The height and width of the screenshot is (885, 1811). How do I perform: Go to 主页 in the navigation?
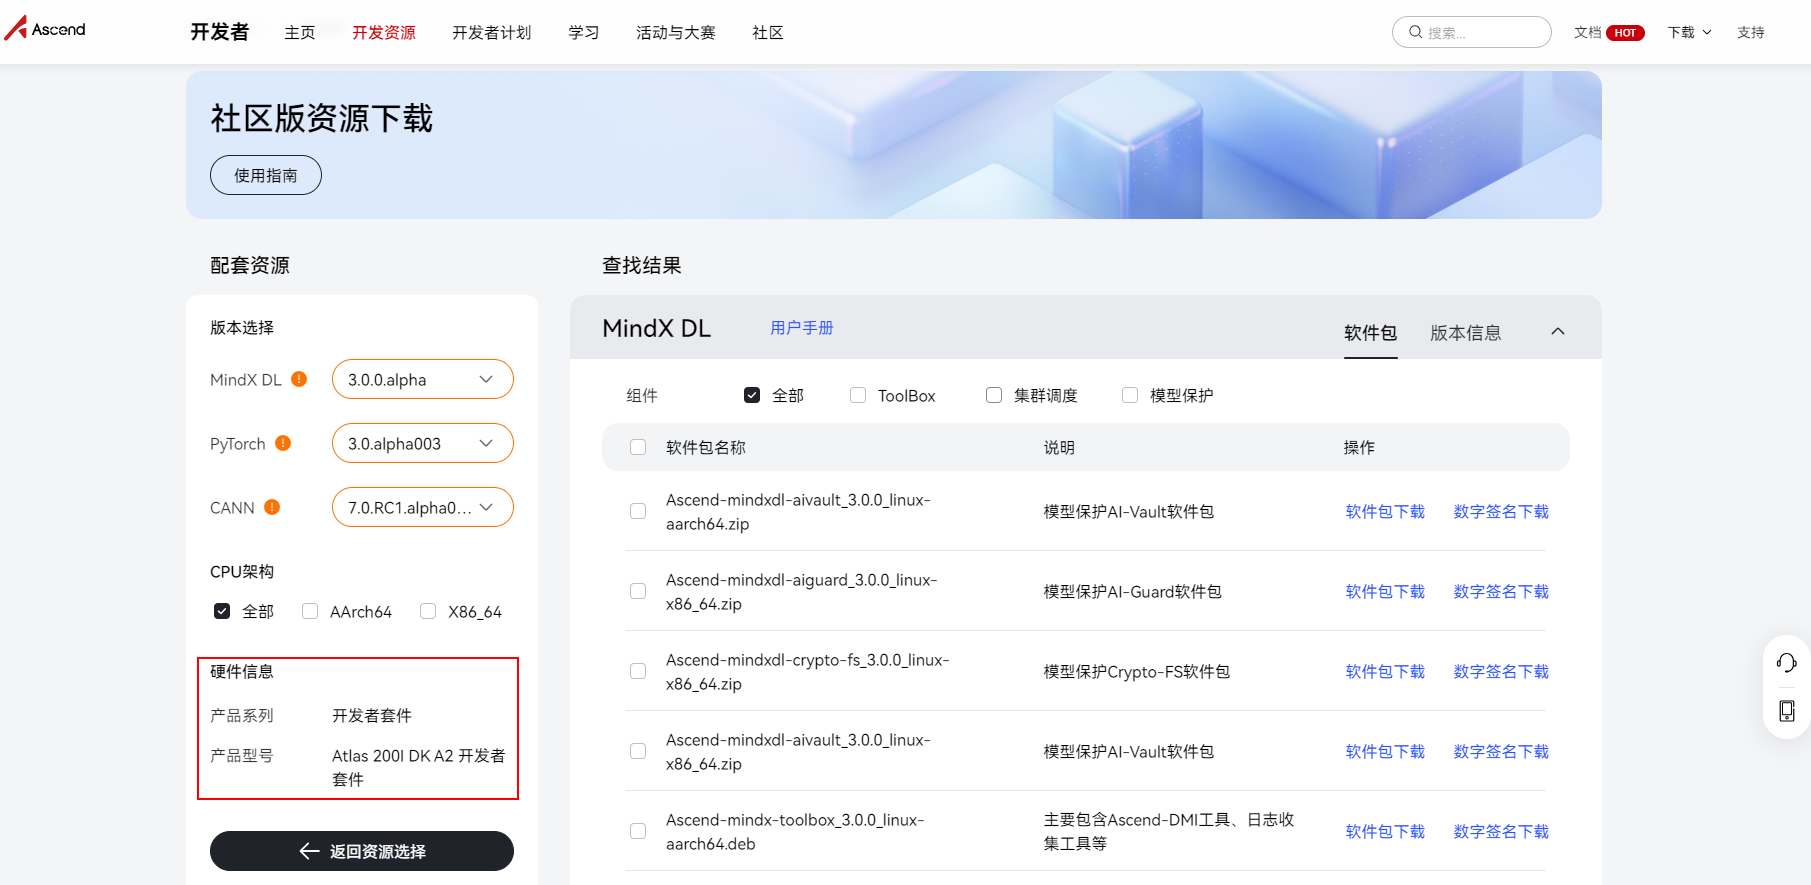tap(300, 32)
